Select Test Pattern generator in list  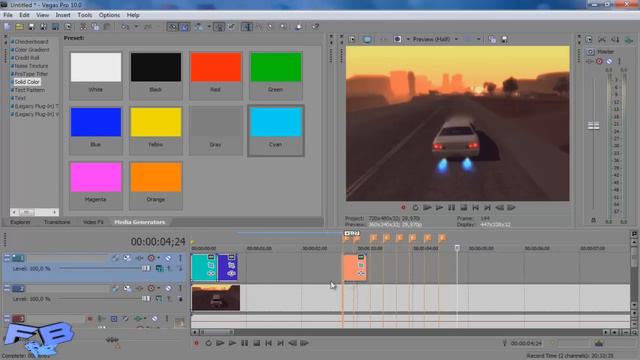[29, 90]
